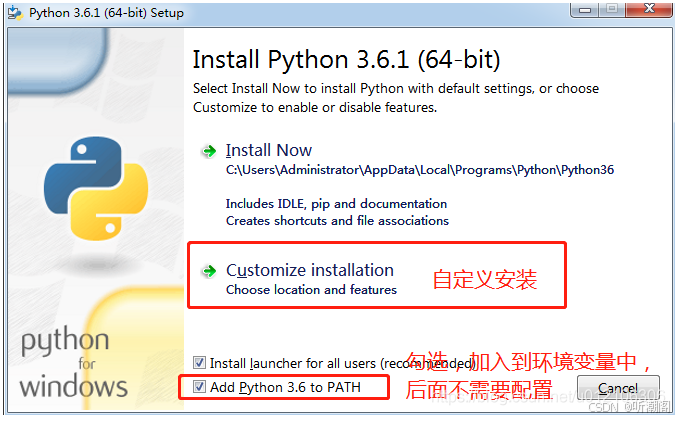The image size is (679, 421).
Task: Click 'Includes IDLE, pip and documentation' text
Action: [336, 204]
